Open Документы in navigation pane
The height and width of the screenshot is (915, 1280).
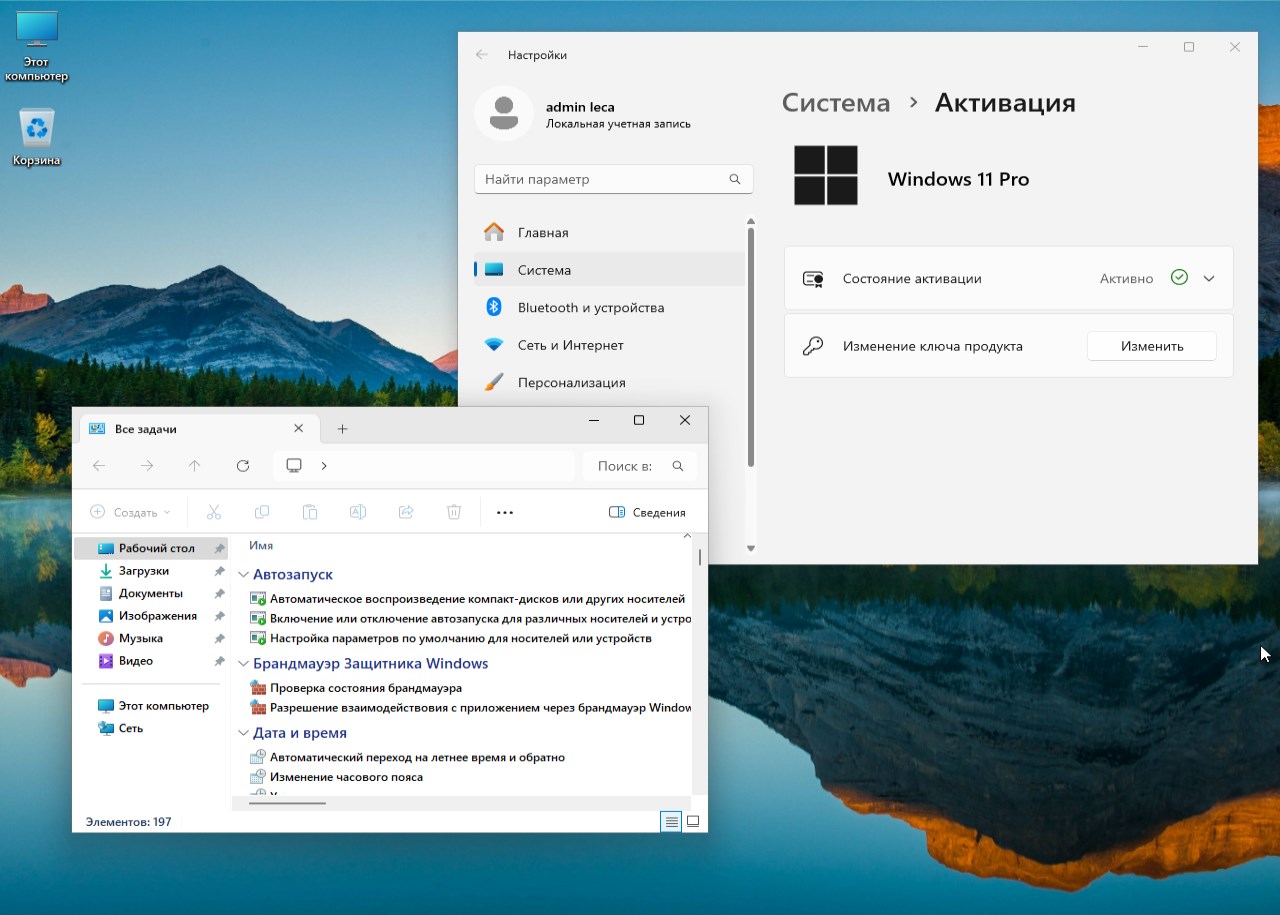pyautogui.click(x=151, y=593)
